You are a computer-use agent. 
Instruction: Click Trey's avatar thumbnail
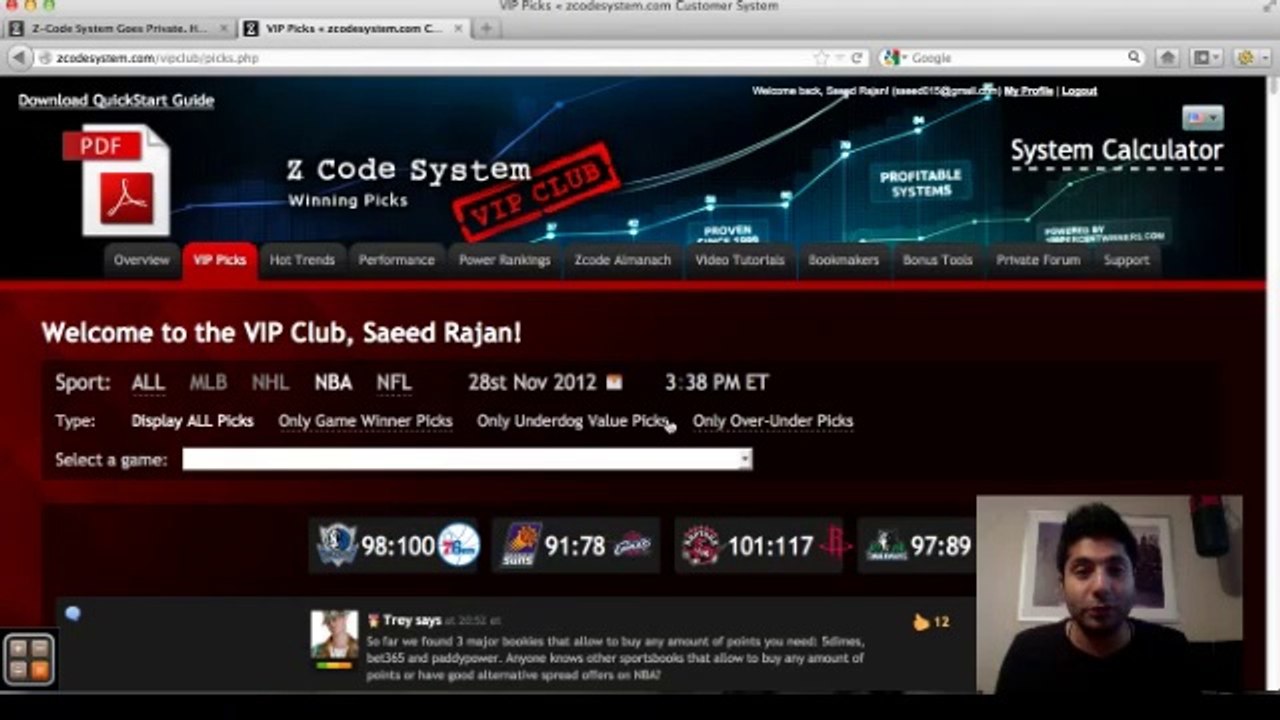click(x=335, y=635)
